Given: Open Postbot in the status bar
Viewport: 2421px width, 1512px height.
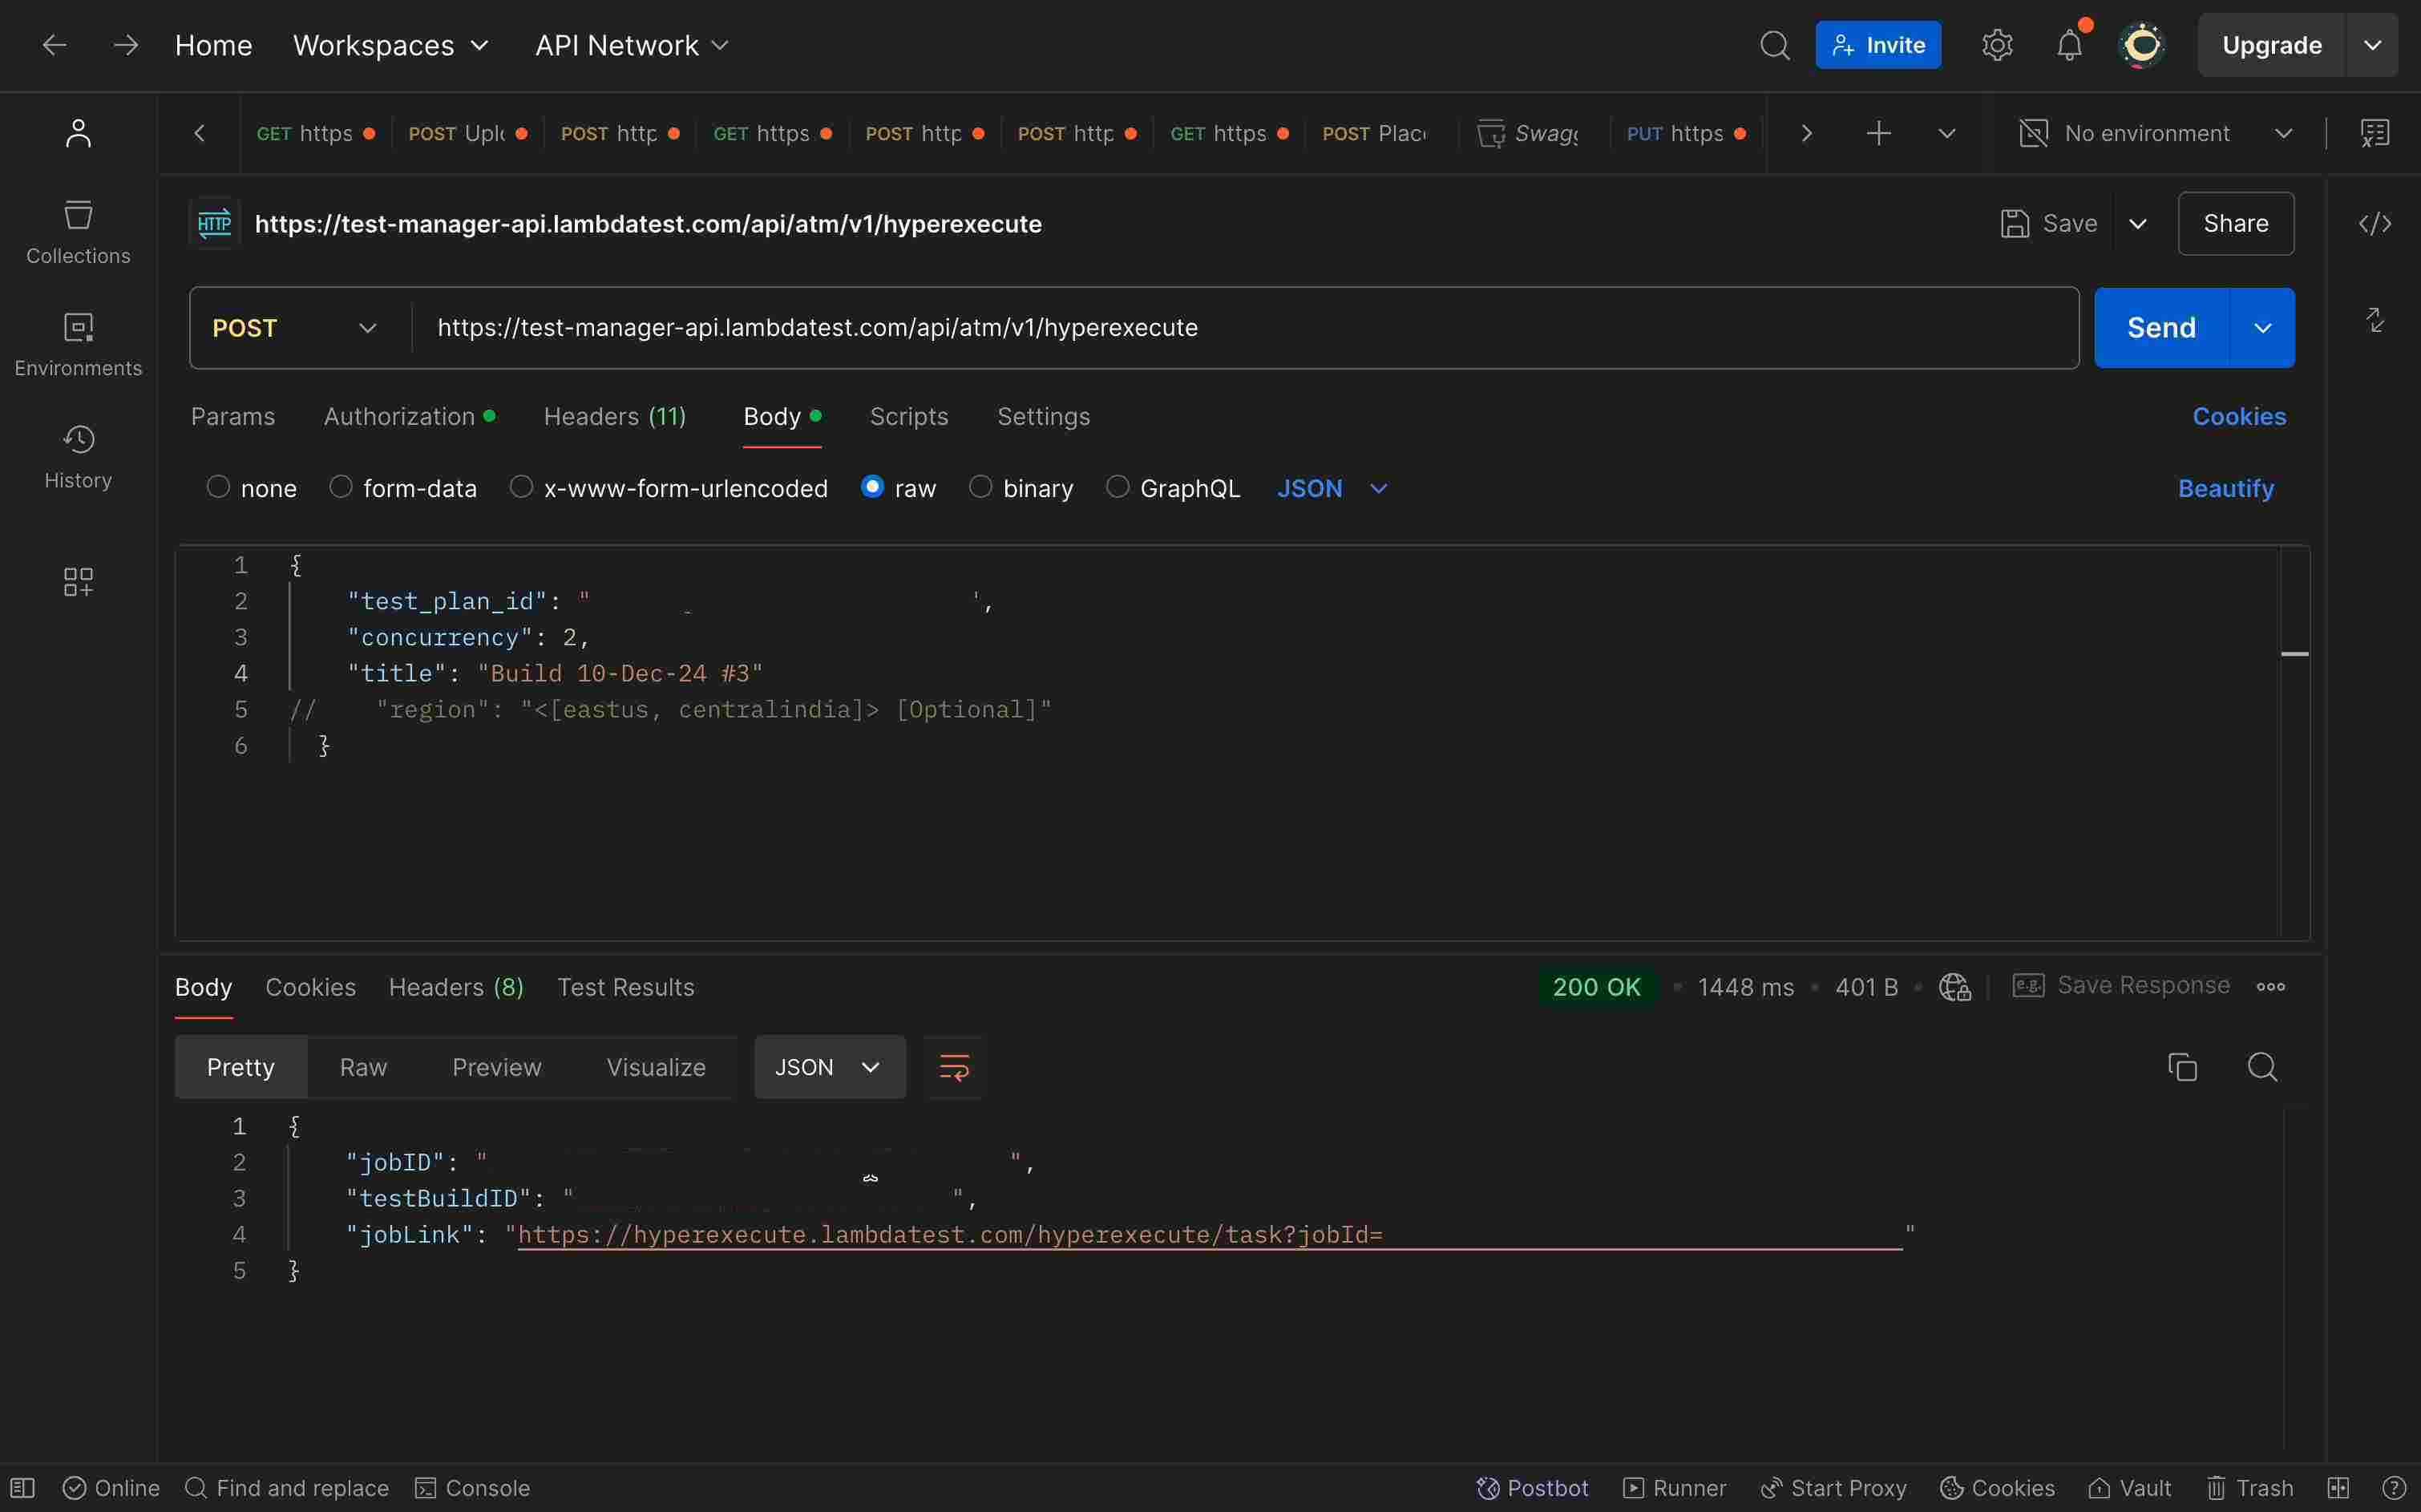Looking at the screenshot, I should (x=1532, y=1488).
